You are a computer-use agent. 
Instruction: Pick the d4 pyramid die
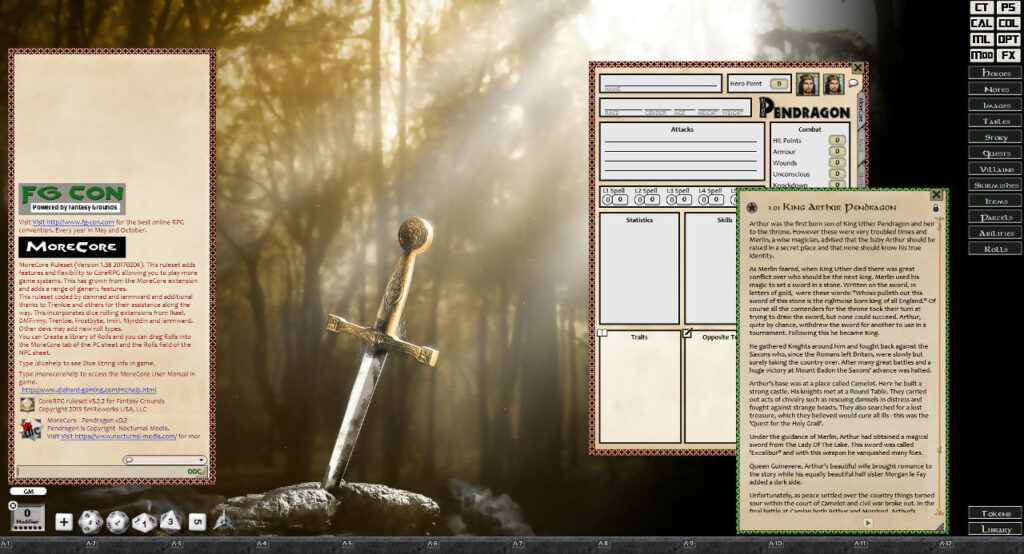click(x=223, y=520)
